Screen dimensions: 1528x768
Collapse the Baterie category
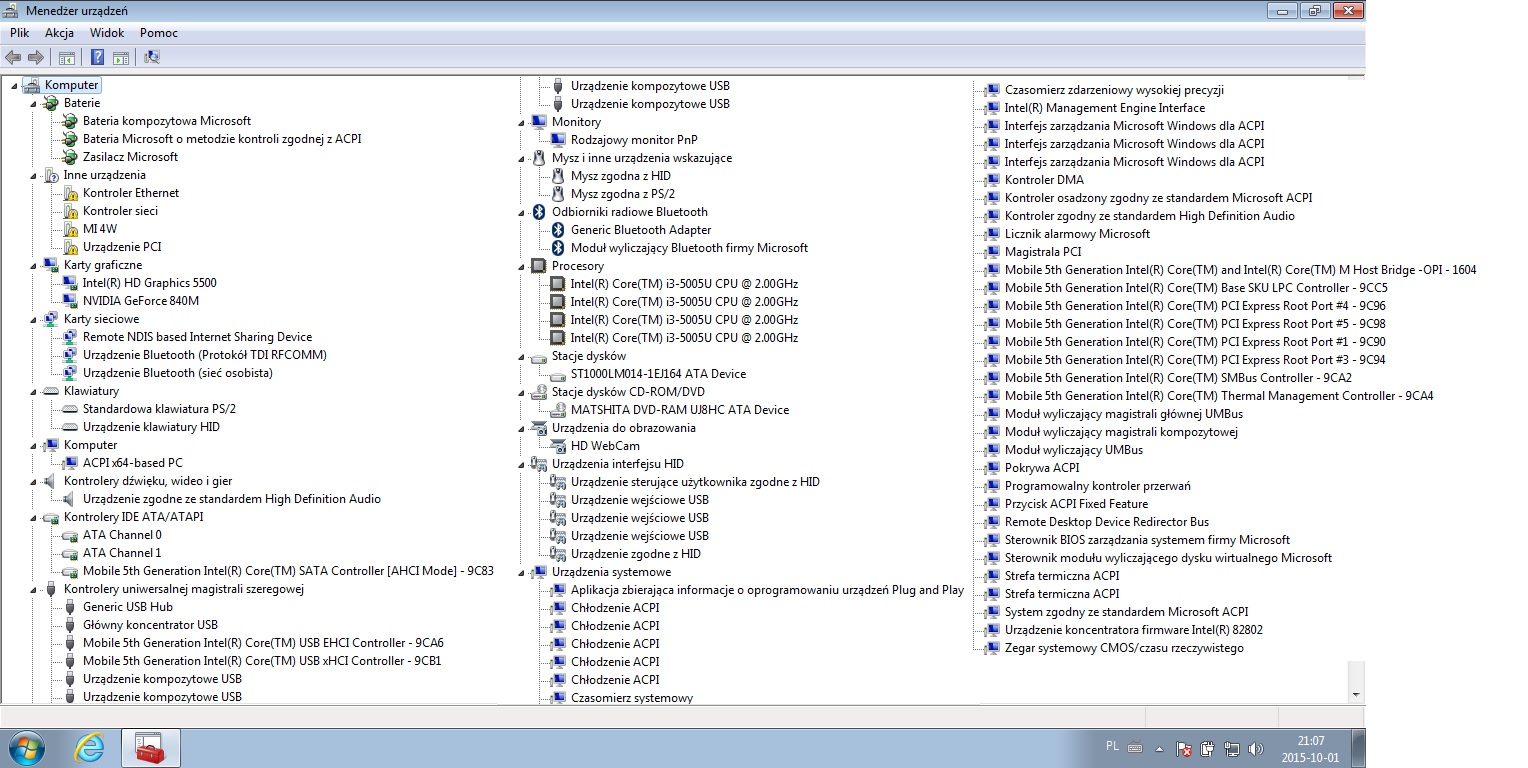tap(33, 103)
